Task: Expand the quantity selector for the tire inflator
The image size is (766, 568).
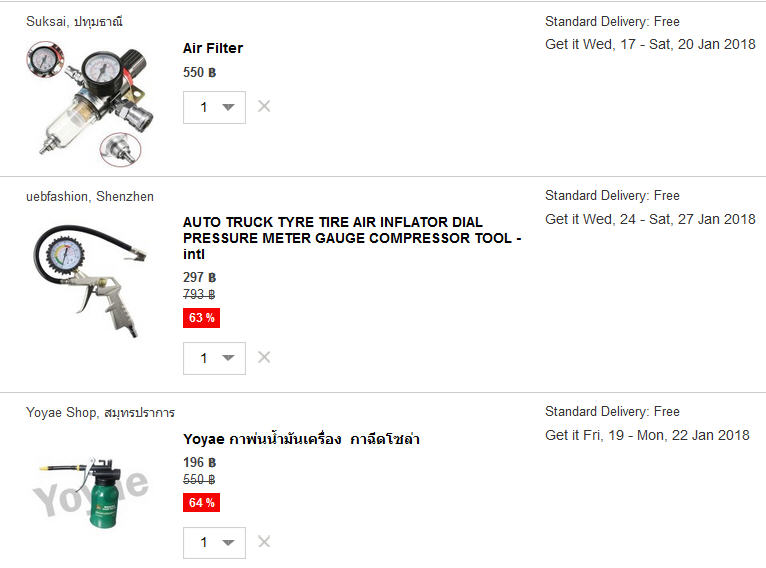Action: (214, 358)
